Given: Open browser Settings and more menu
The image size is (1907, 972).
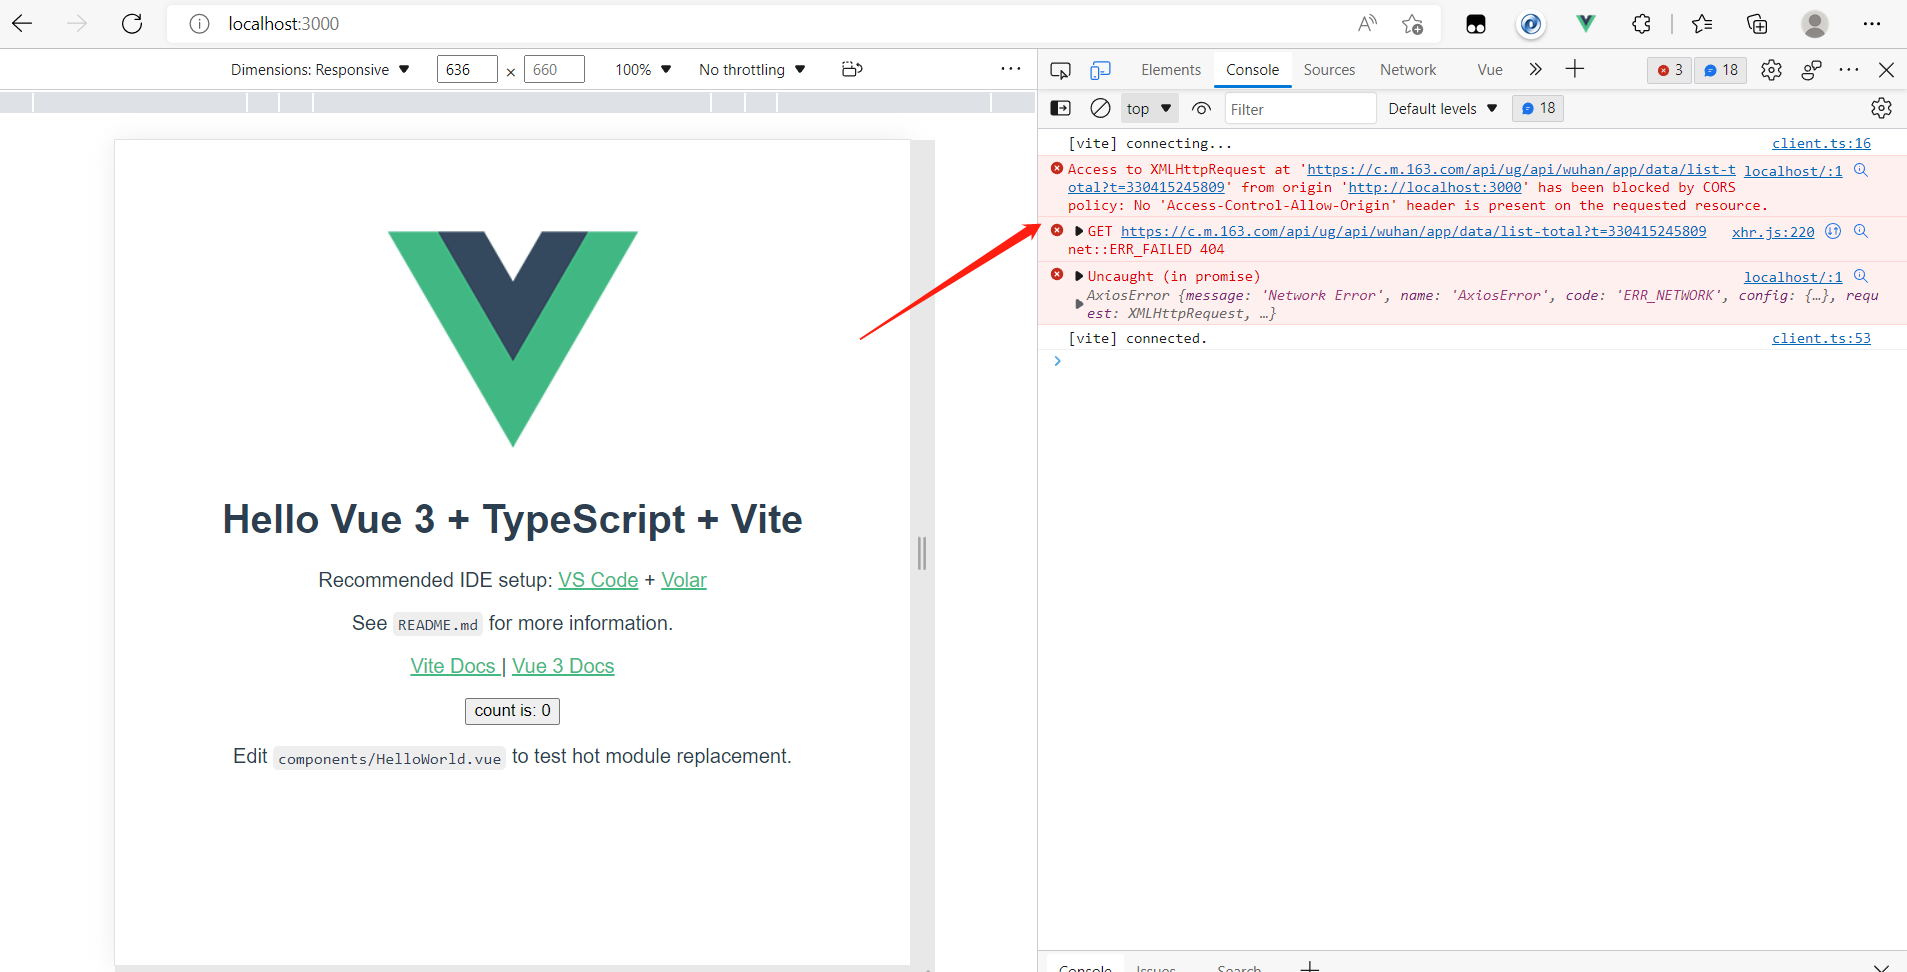Looking at the screenshot, I should (x=1872, y=24).
